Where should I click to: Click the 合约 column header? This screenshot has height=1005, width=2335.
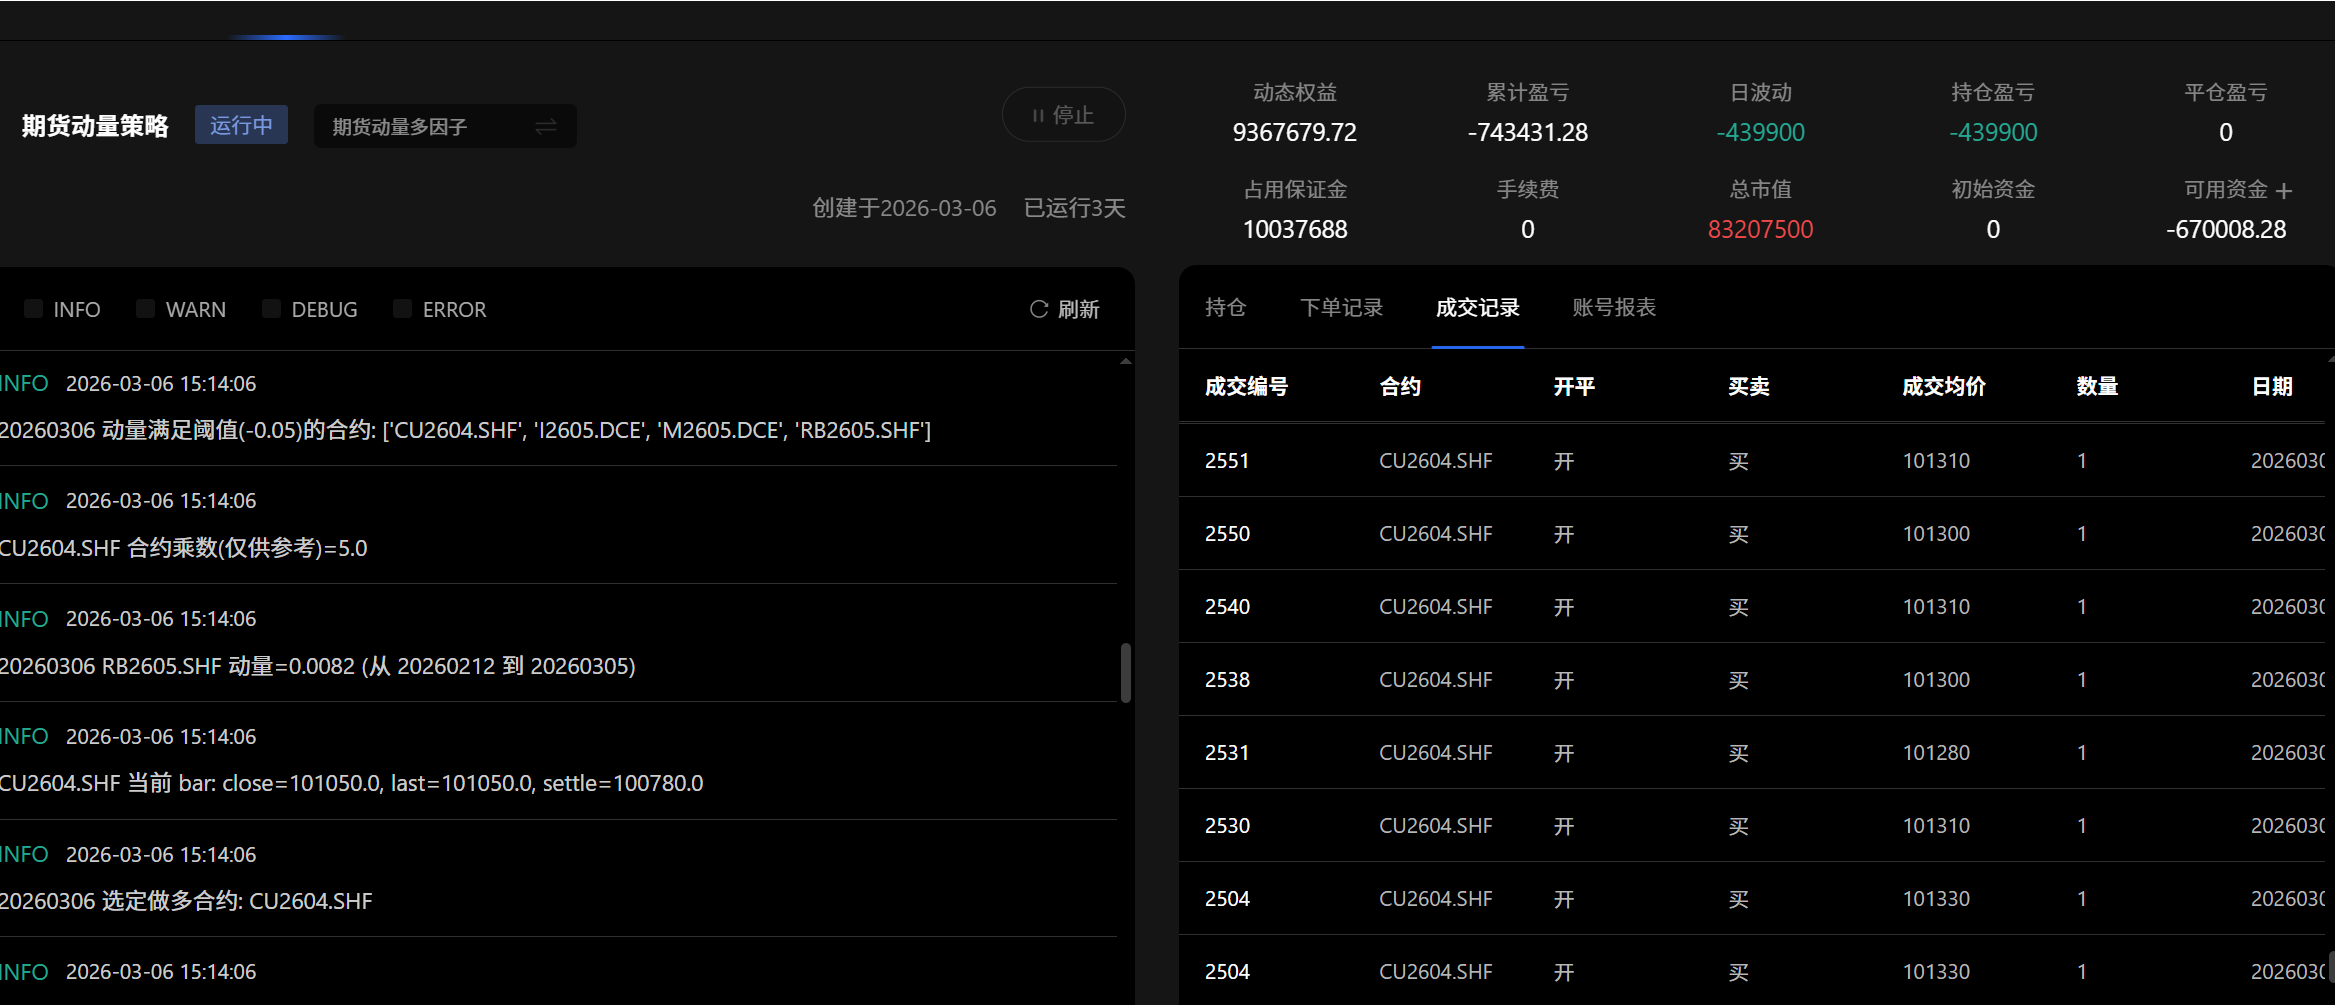[1400, 386]
